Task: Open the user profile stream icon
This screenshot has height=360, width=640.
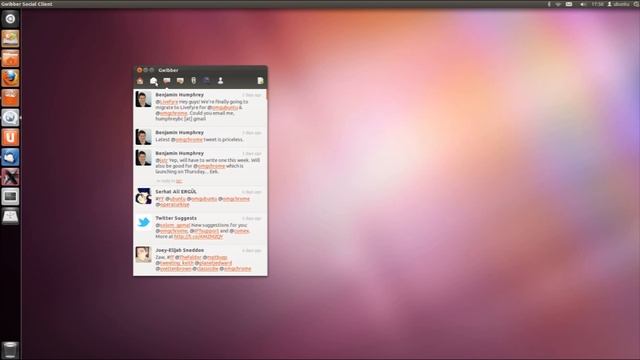Action: click(220, 81)
